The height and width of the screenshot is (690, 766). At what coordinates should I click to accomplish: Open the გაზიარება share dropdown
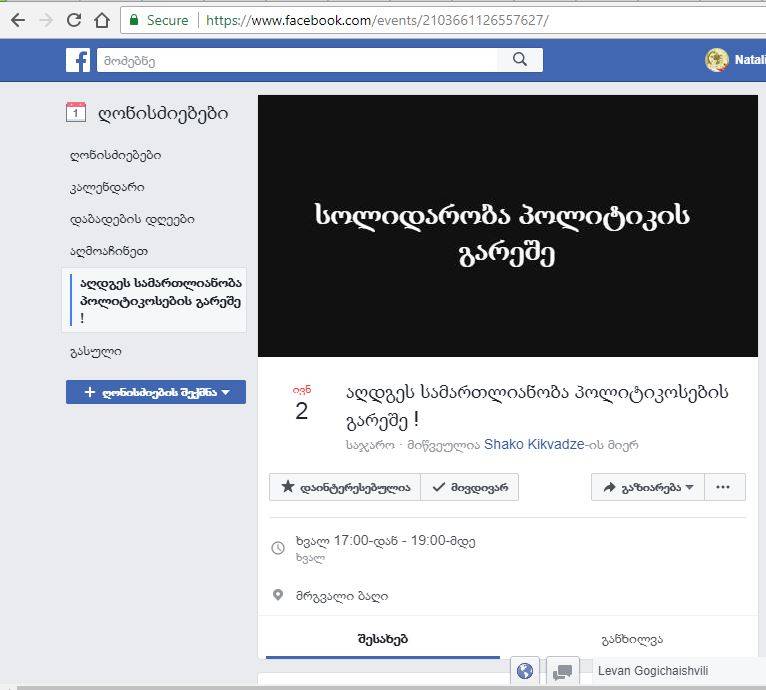click(648, 487)
